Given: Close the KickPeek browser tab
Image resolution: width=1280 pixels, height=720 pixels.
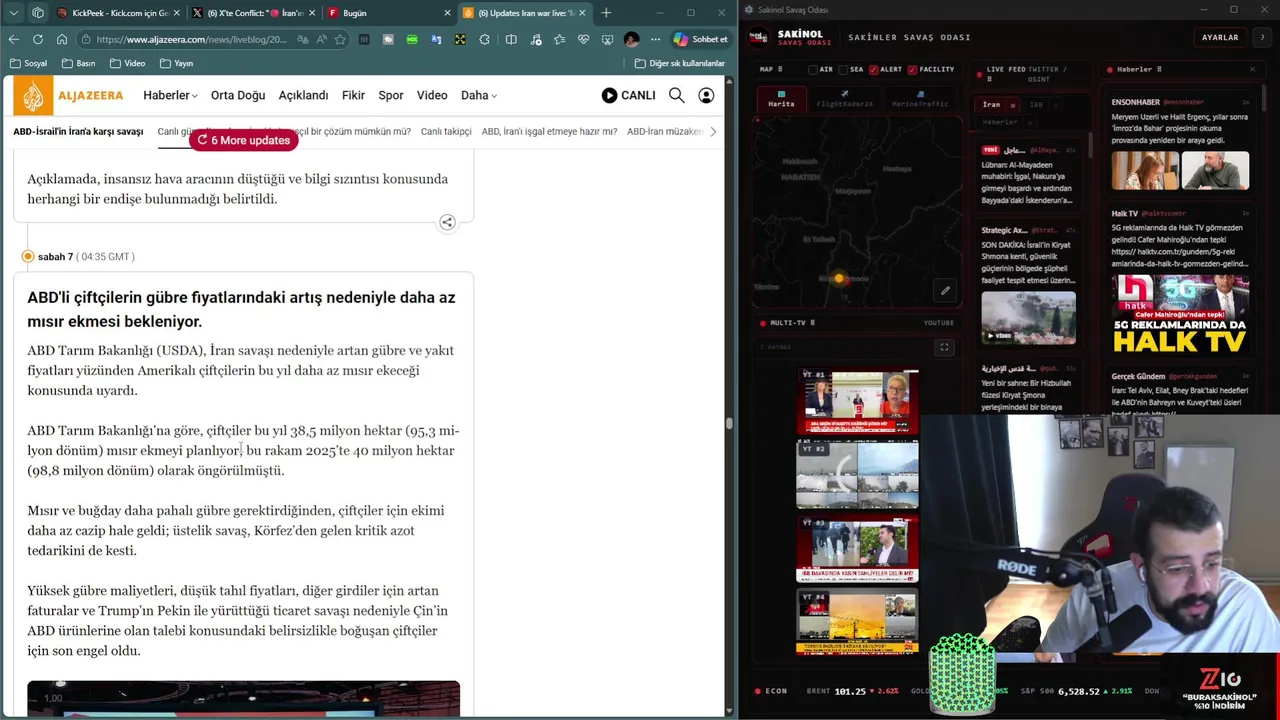Looking at the screenshot, I should (177, 13).
